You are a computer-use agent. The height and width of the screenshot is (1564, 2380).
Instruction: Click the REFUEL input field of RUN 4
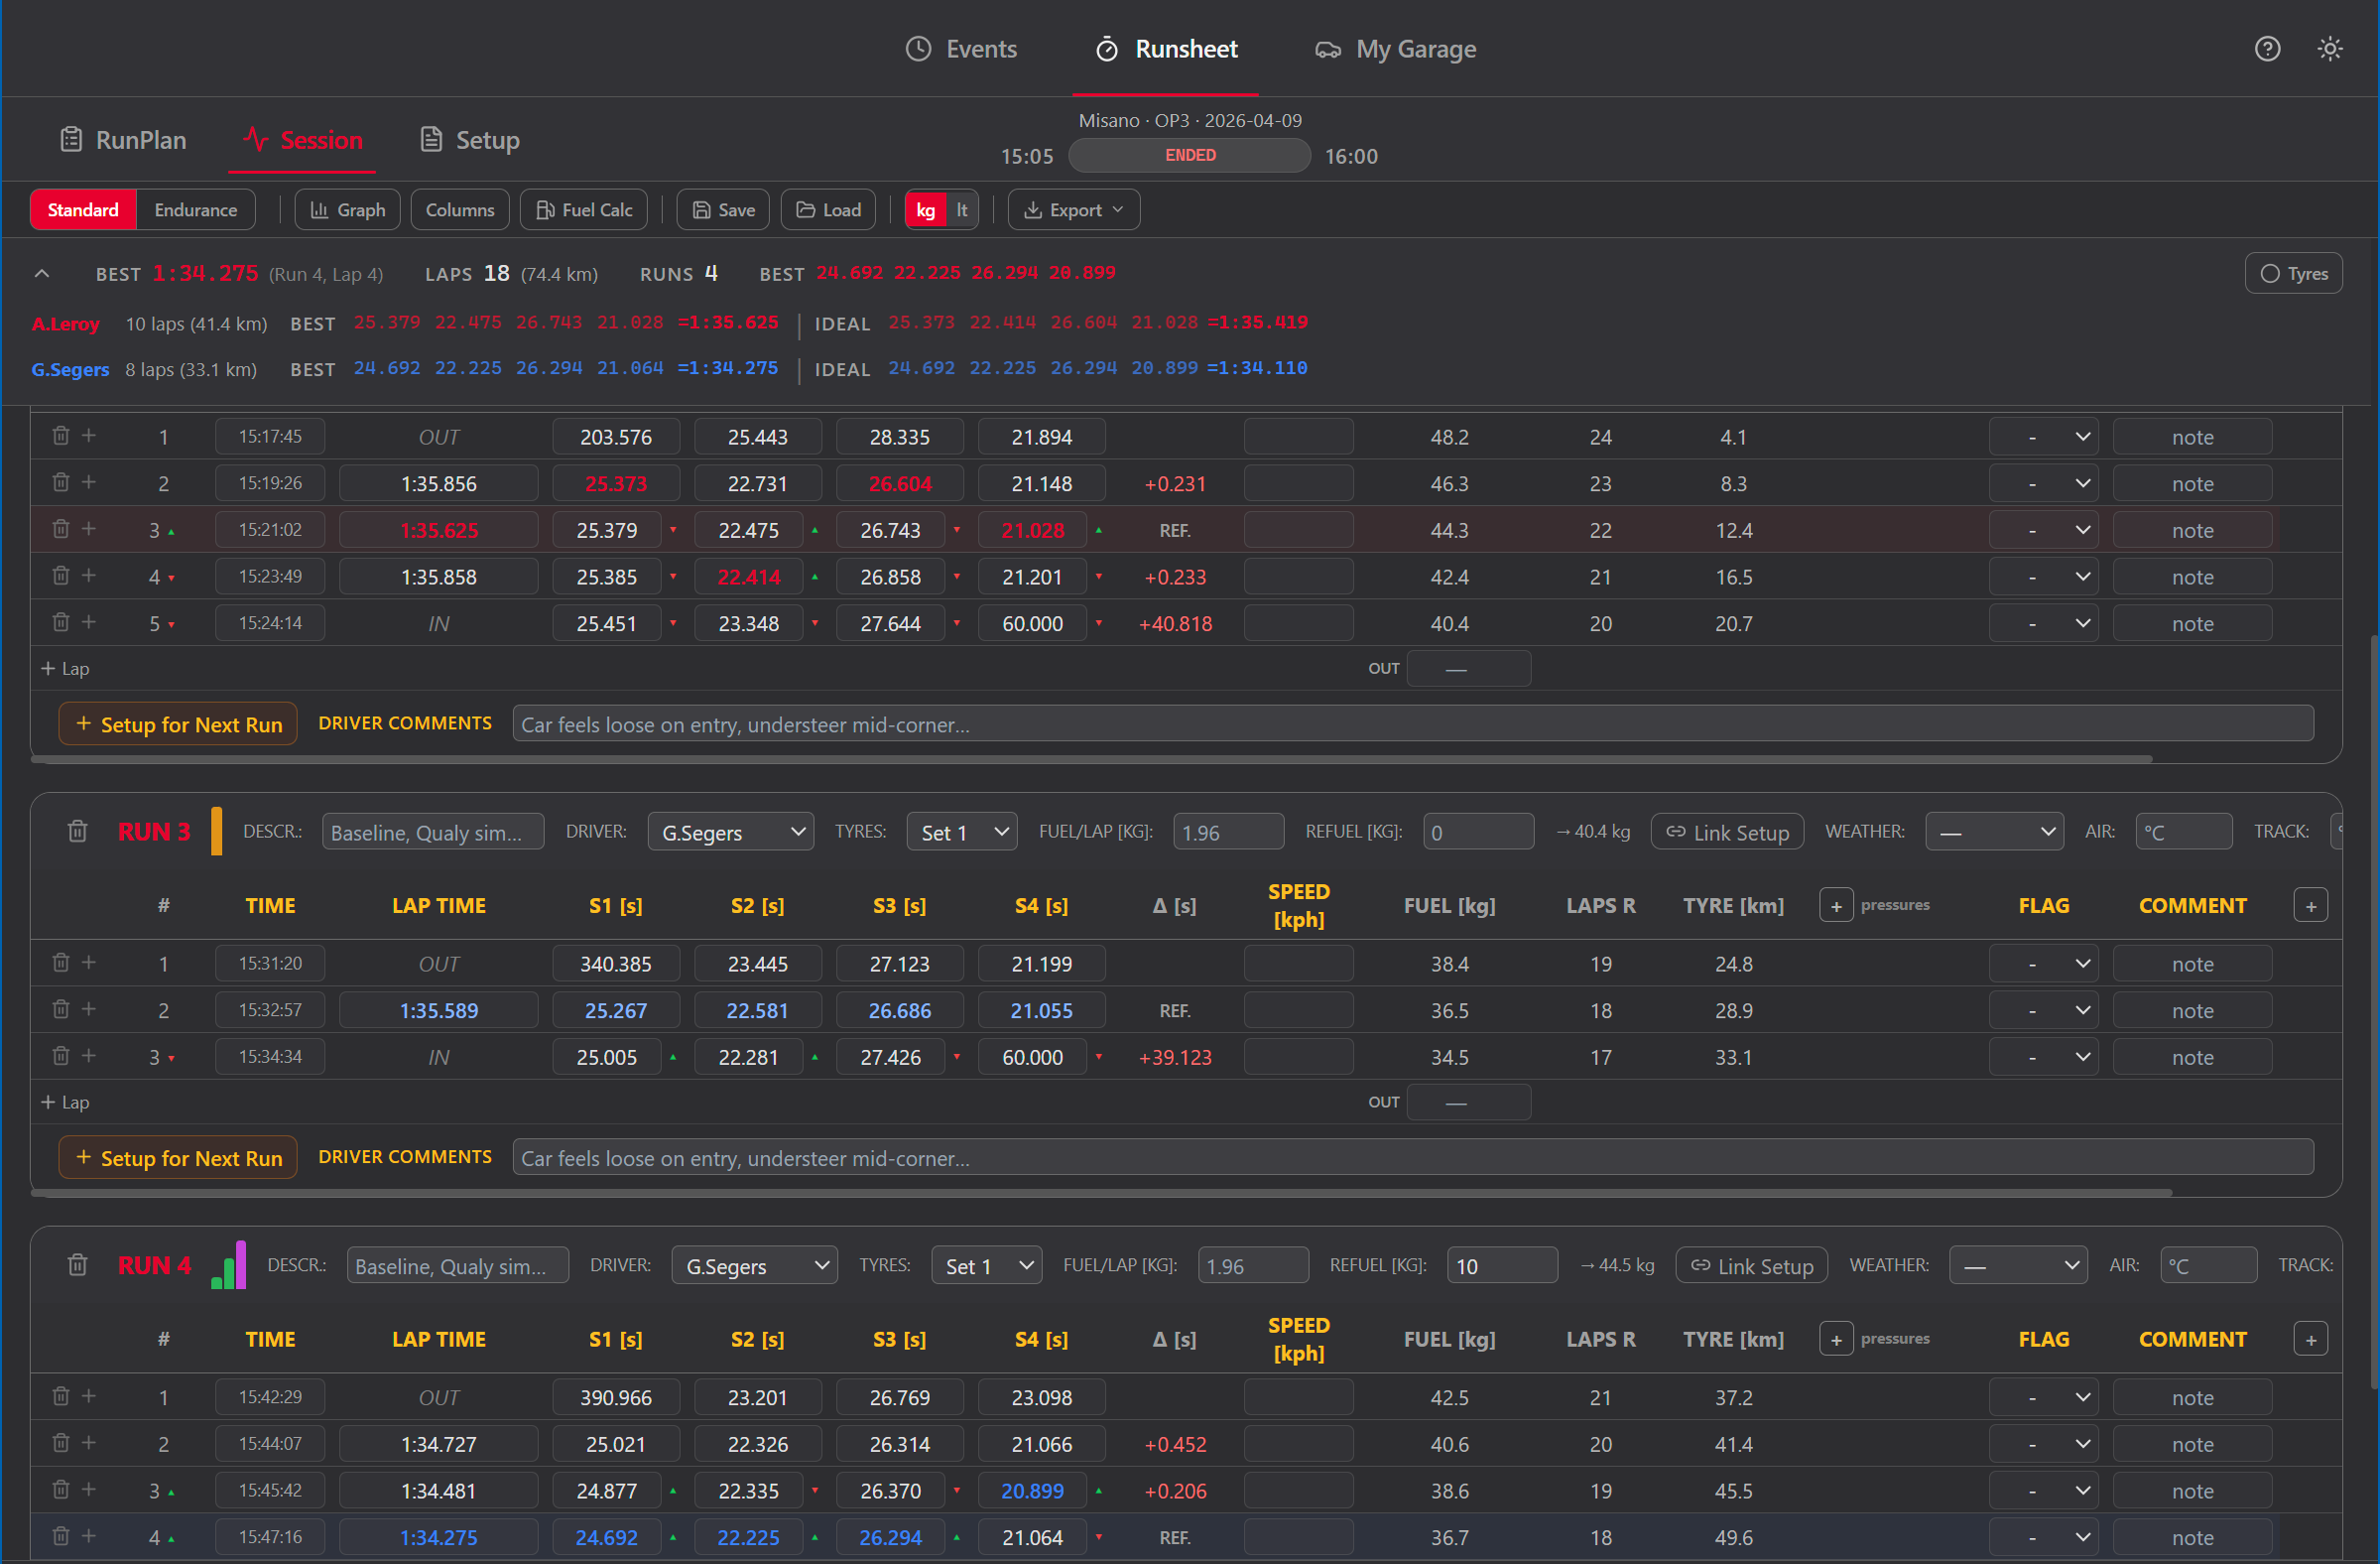click(1502, 1264)
